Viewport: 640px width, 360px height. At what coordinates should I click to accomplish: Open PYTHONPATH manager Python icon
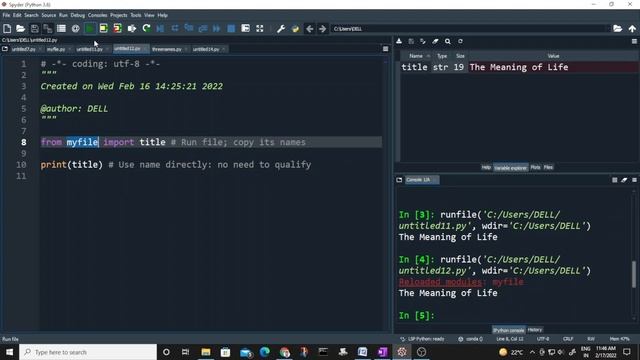click(295, 29)
